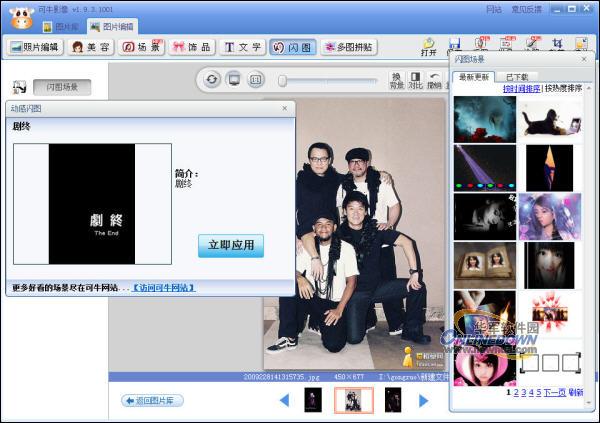The height and width of the screenshot is (423, 600).
Task: Click the 立即应用 apply button
Action: [231, 245]
